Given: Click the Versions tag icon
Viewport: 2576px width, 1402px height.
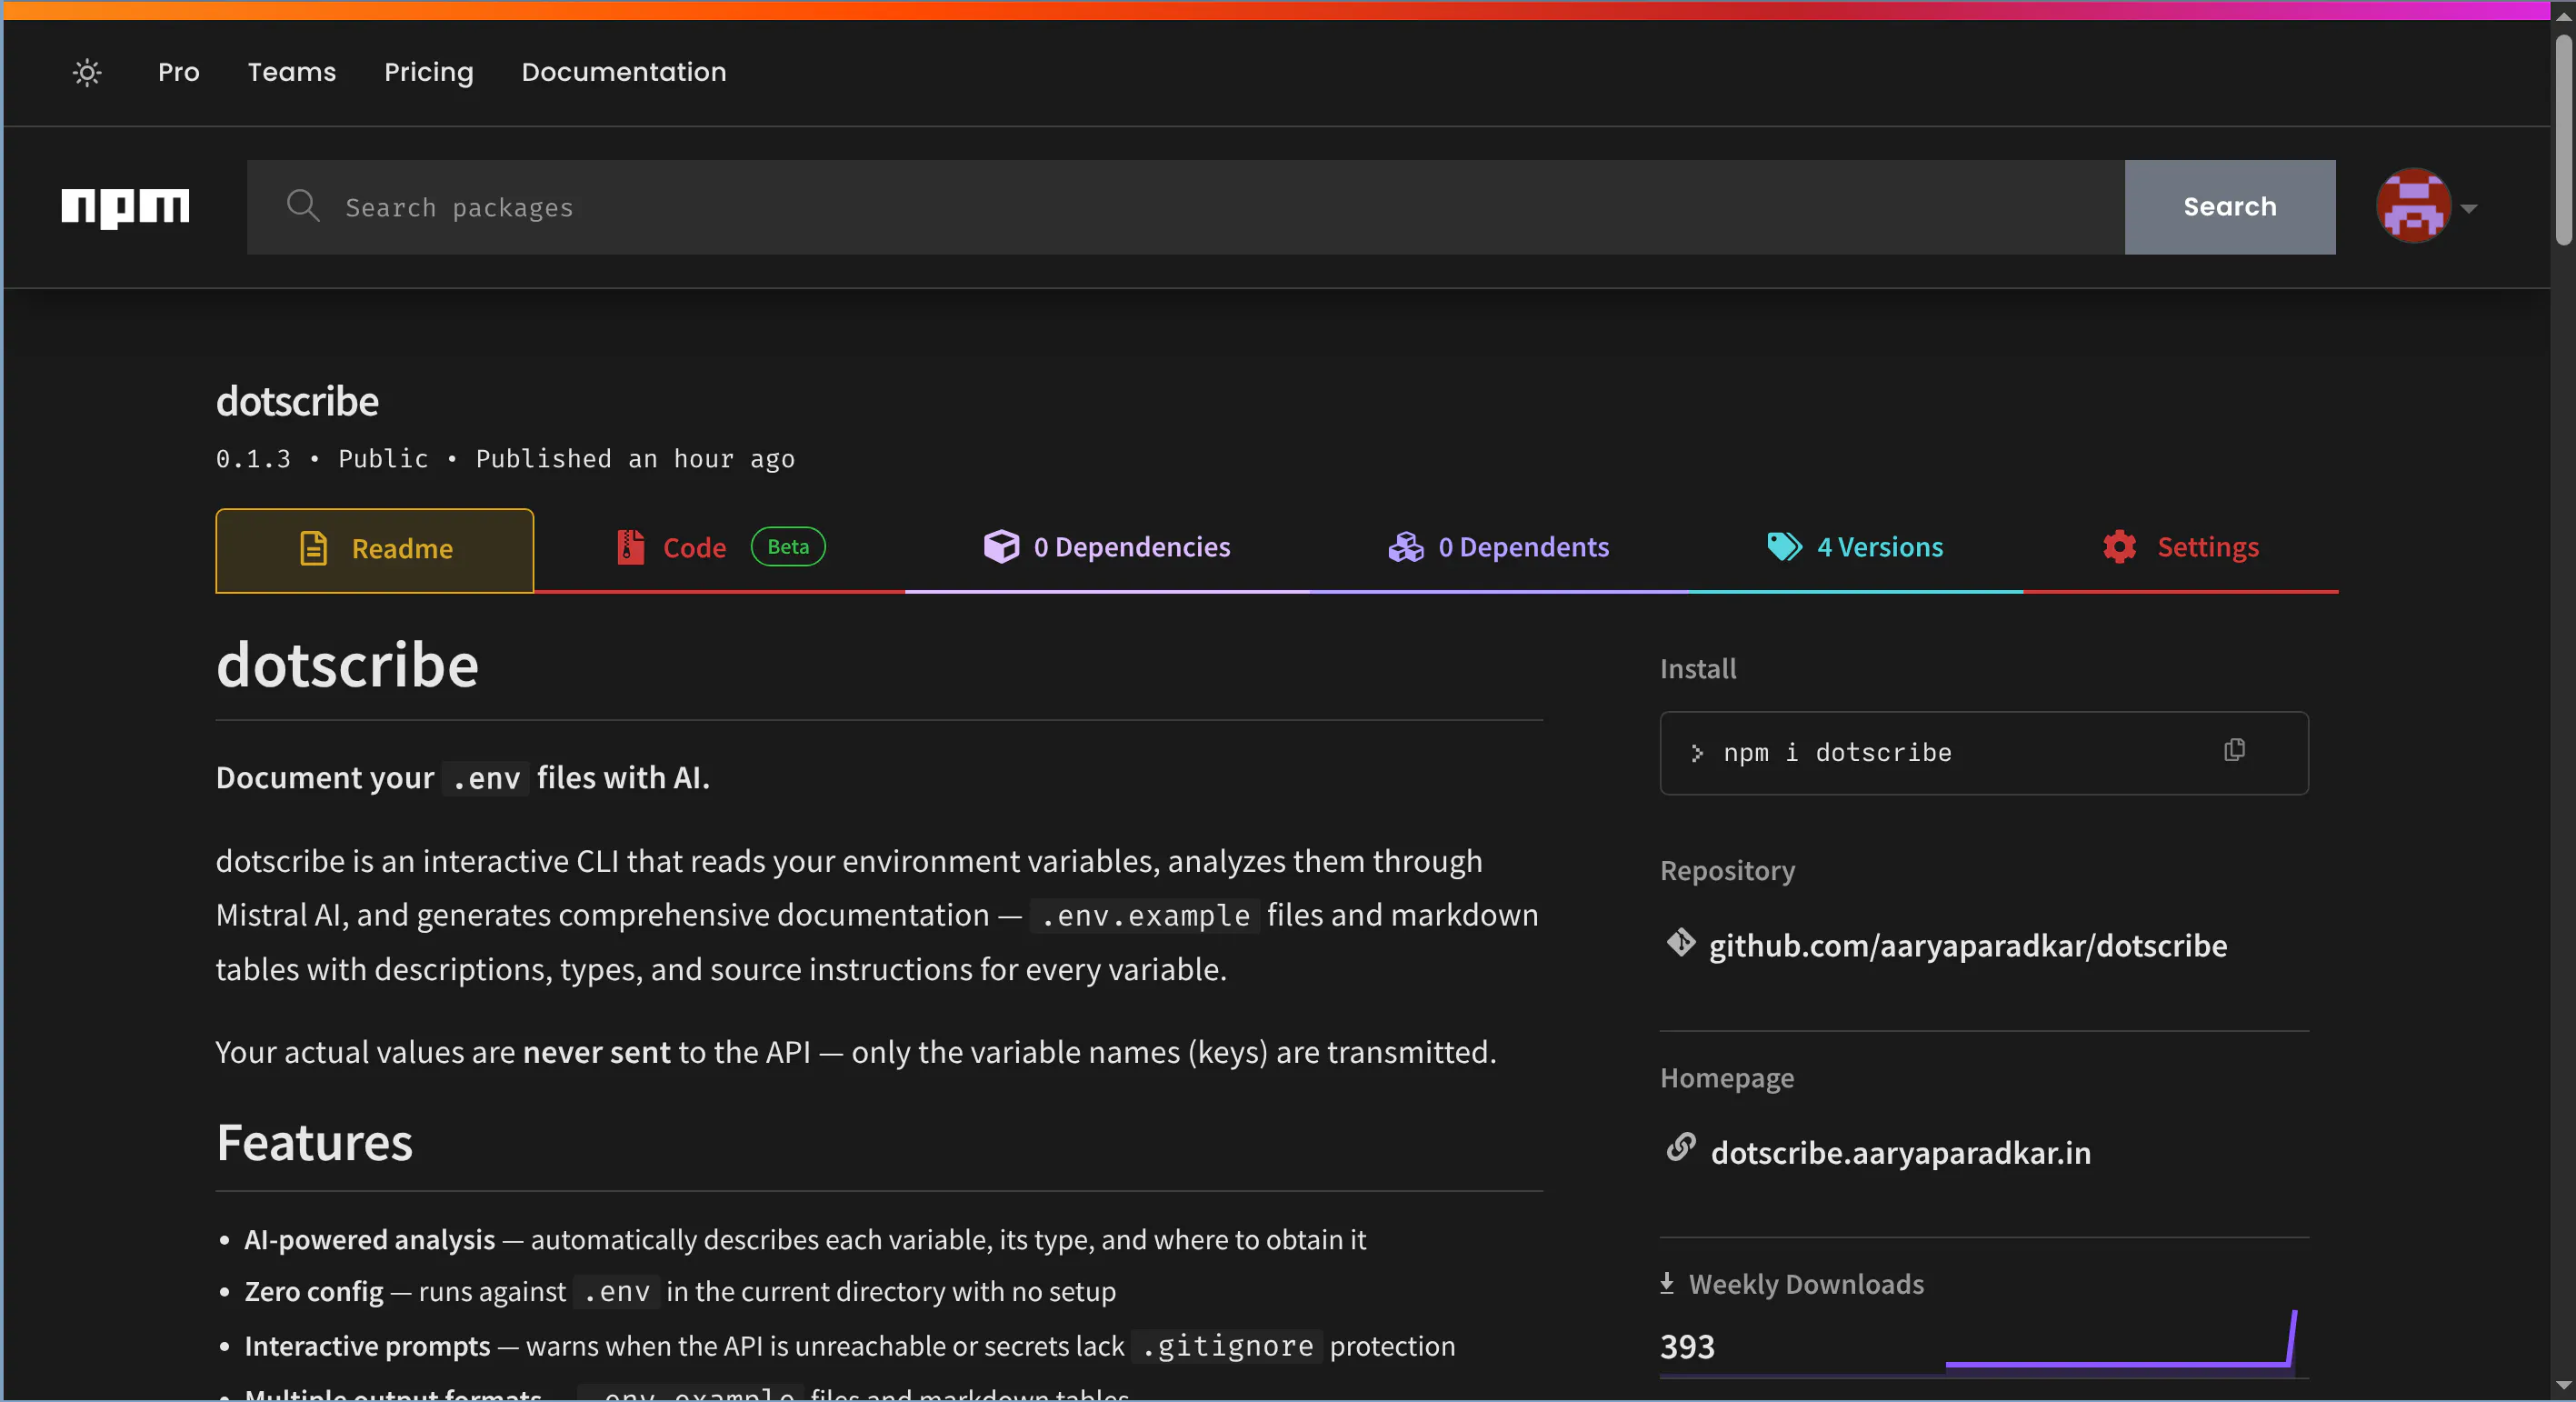Looking at the screenshot, I should pos(1784,547).
